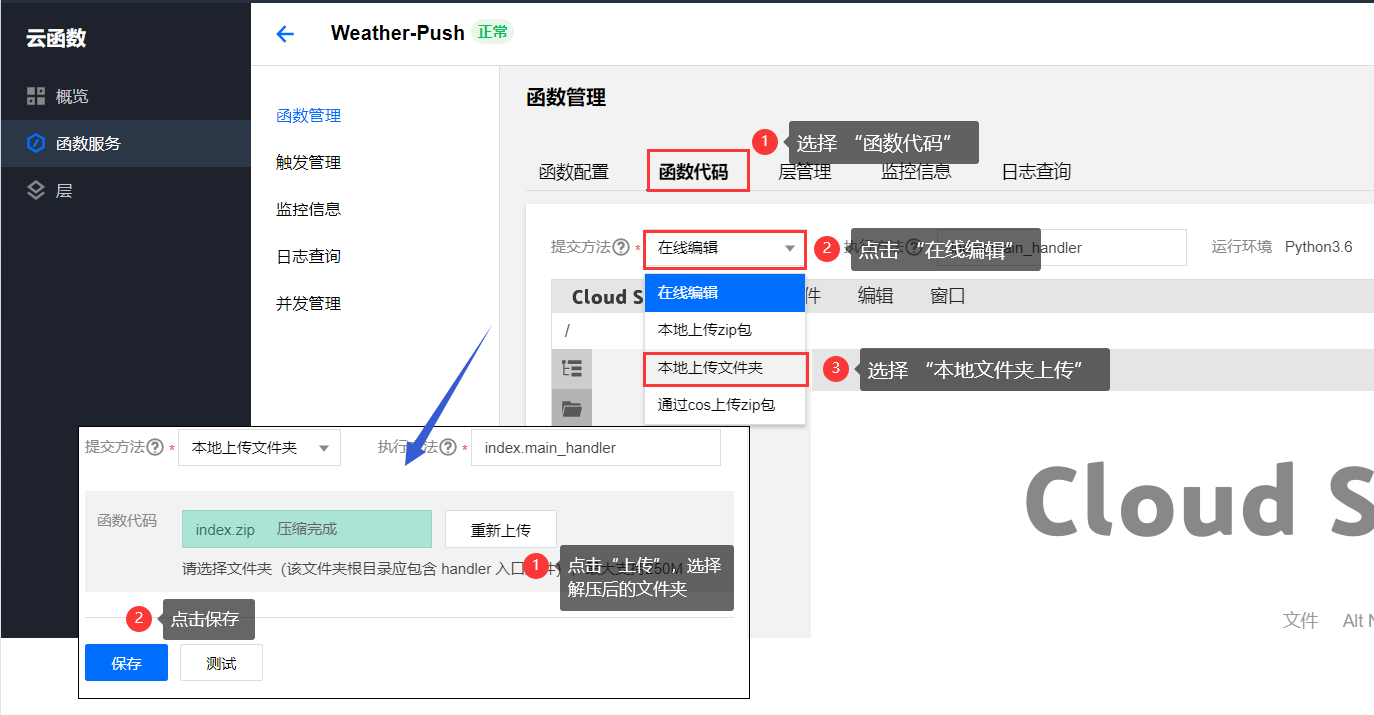Click the 测试 button

tap(221, 663)
